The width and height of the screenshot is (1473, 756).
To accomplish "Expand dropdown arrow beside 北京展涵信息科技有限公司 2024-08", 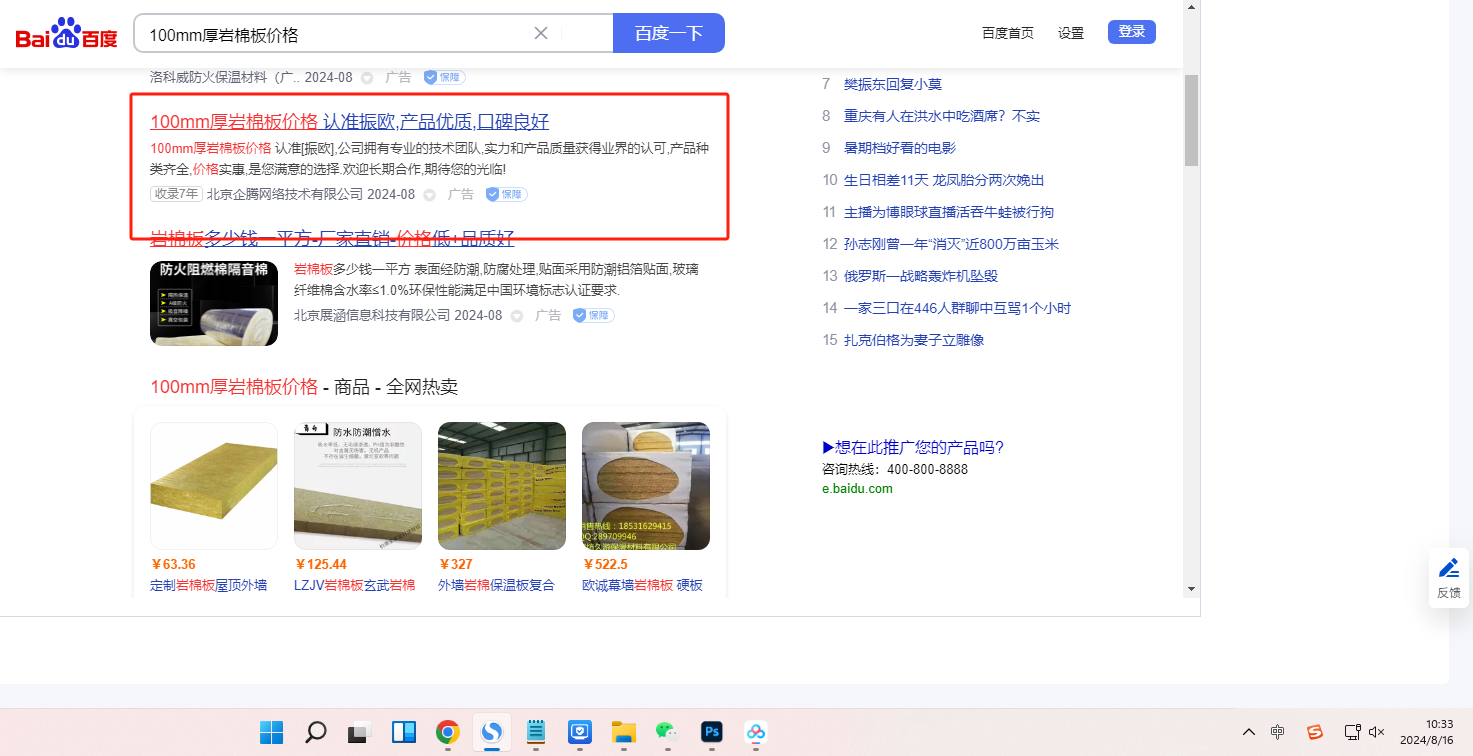I will pos(517,316).
